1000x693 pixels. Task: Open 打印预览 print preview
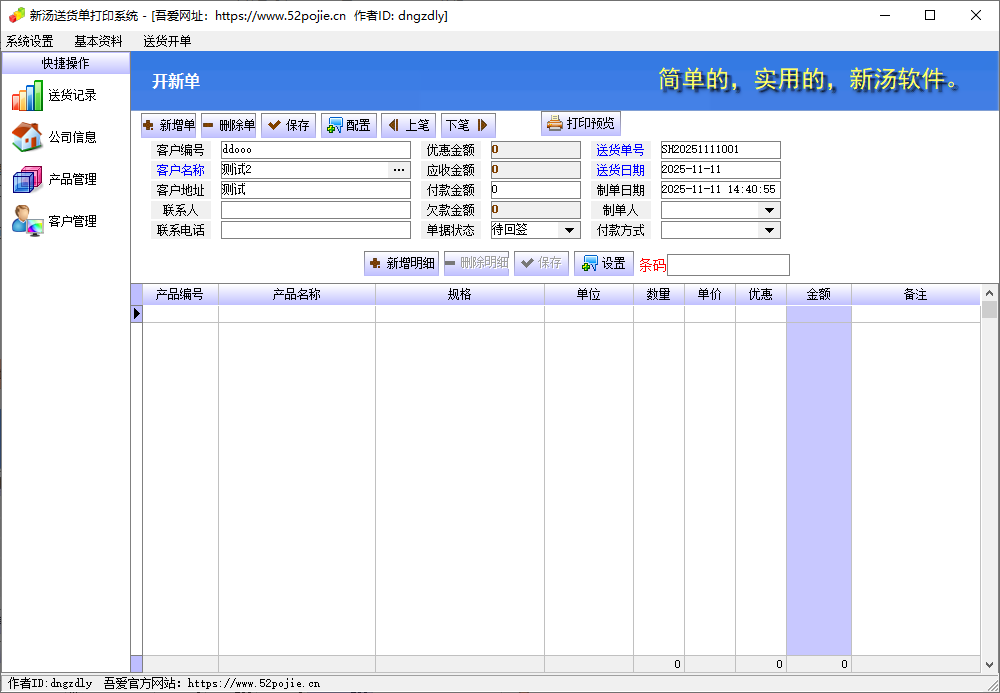[x=581, y=123]
